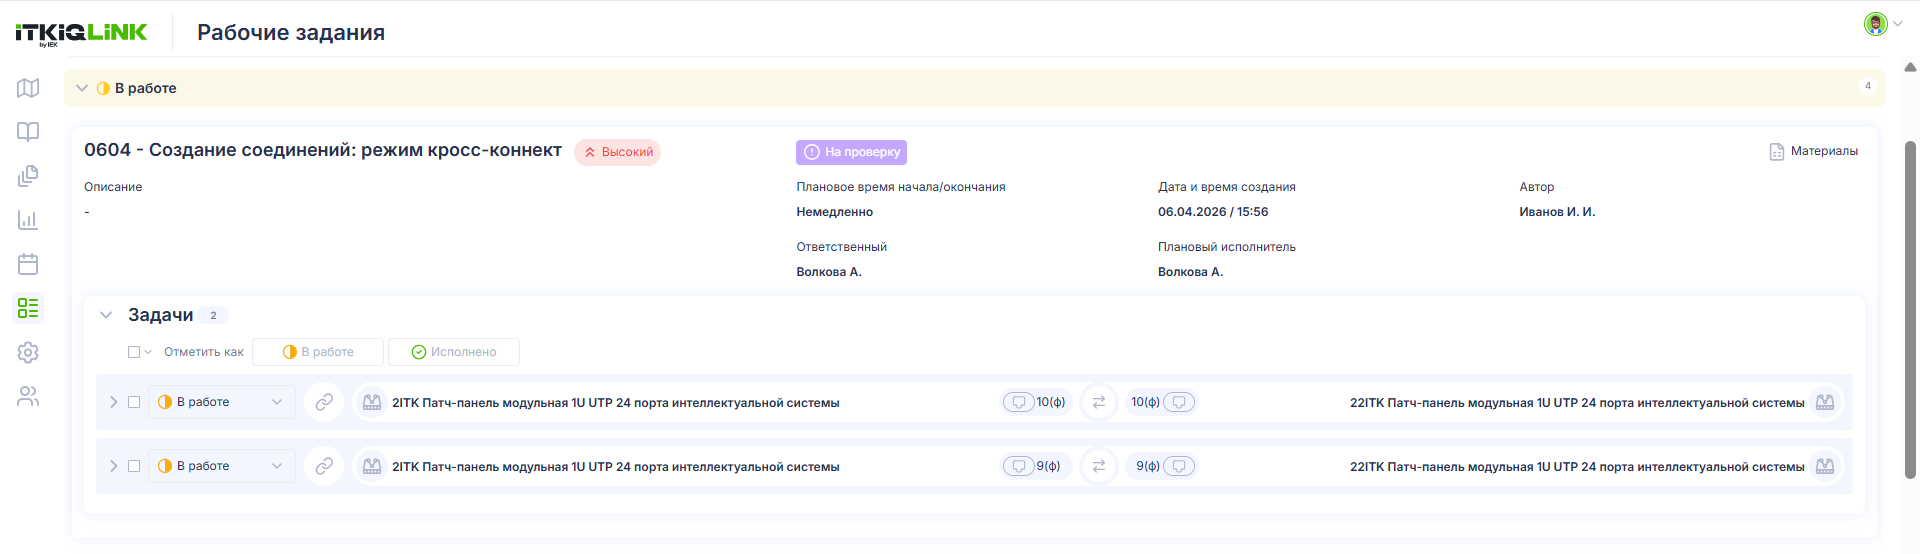Click the Рабочие задания page heading
Viewport: 1920px width, 554px height.
click(x=291, y=32)
